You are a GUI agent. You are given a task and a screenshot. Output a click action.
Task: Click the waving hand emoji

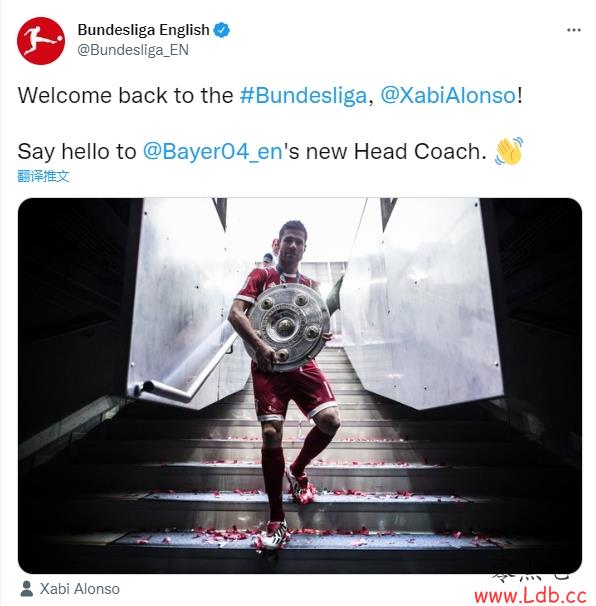509,151
